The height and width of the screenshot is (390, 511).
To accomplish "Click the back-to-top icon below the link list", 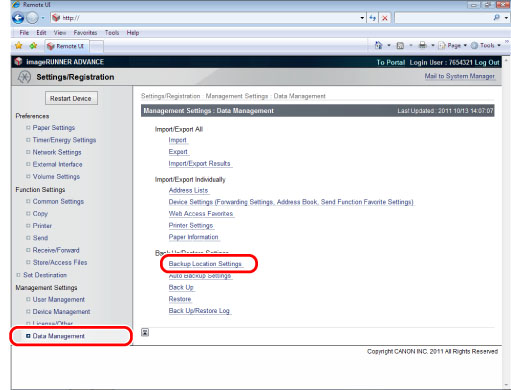I will 145,332.
